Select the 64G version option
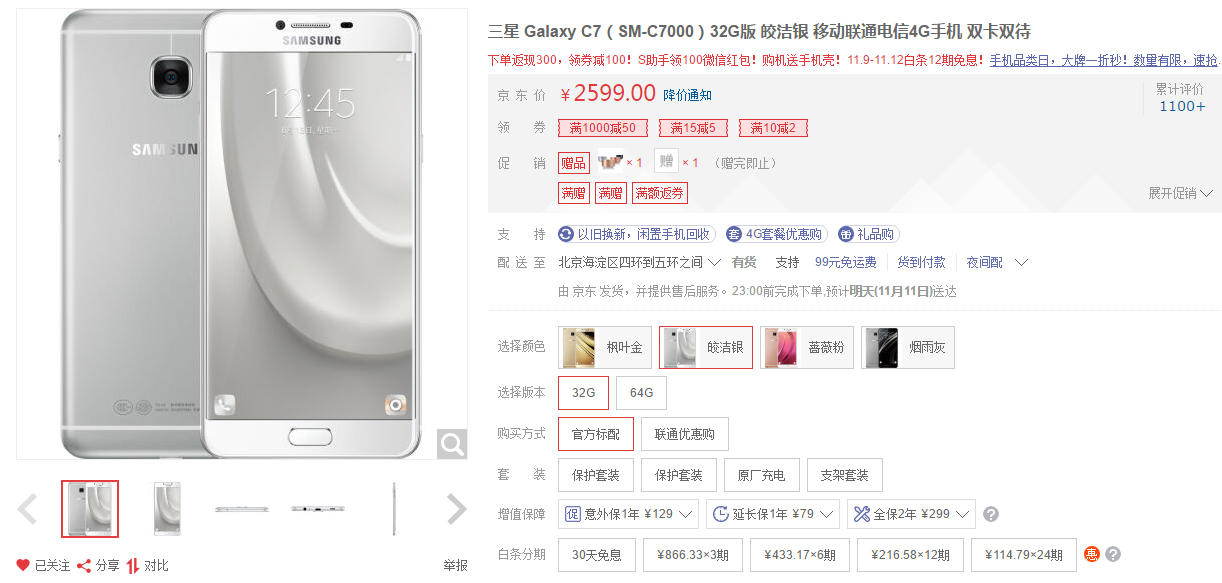The image size is (1222, 583). point(641,393)
